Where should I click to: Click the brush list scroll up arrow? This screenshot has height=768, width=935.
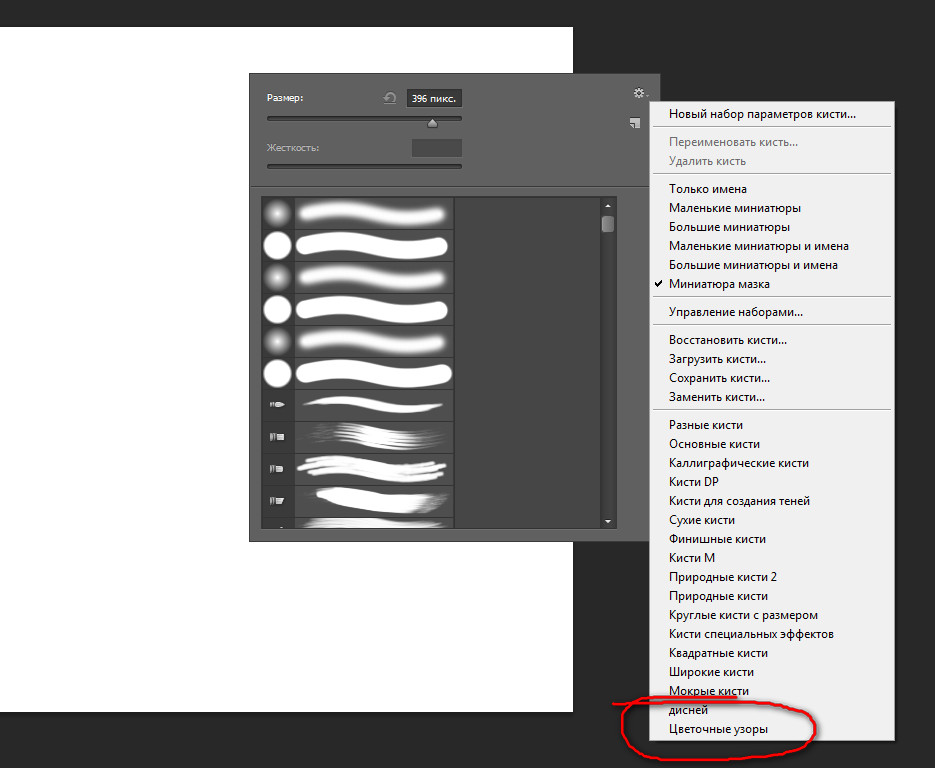click(x=608, y=206)
